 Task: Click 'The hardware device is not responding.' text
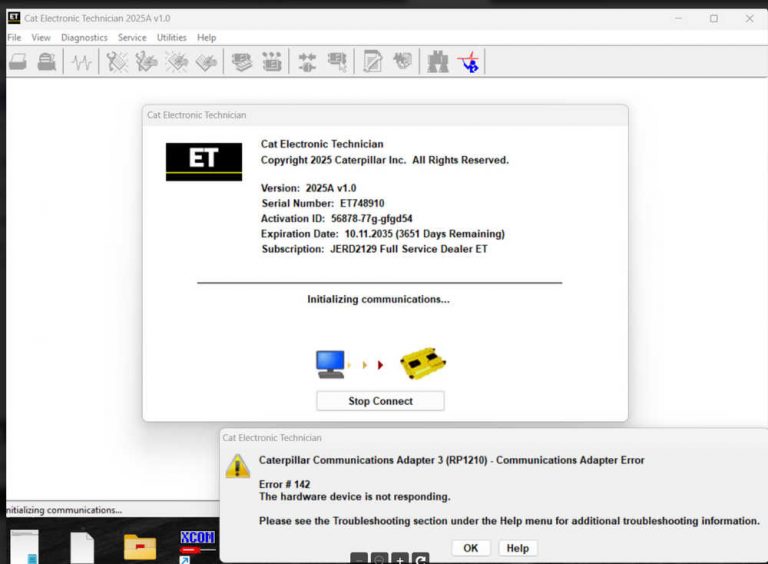click(x=355, y=496)
